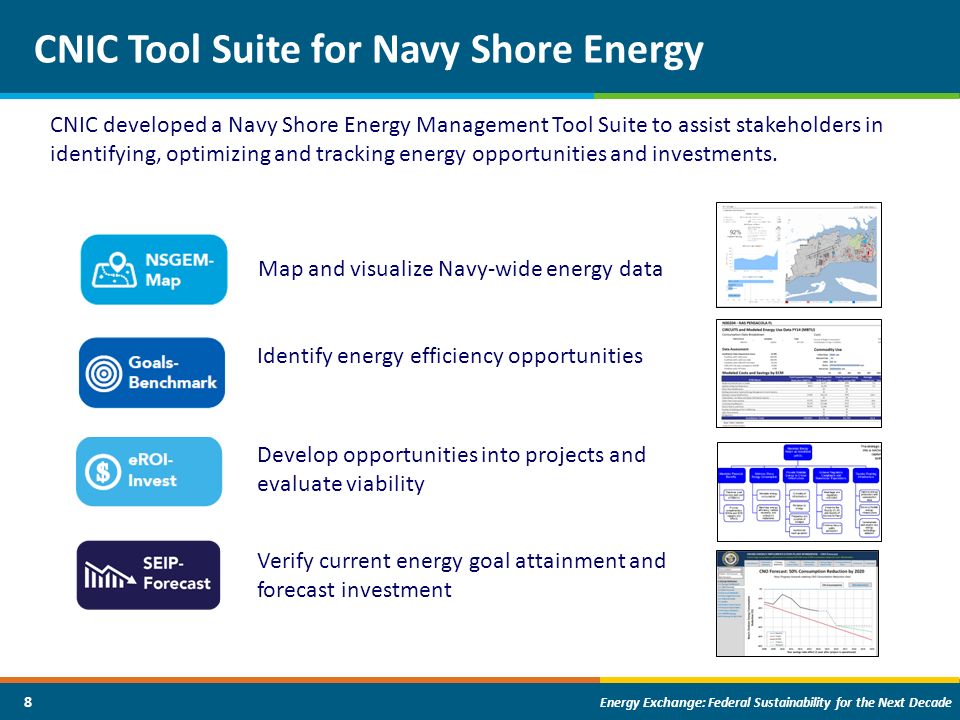Click 'Identify energy efficiency opportunities' text

pos(450,356)
